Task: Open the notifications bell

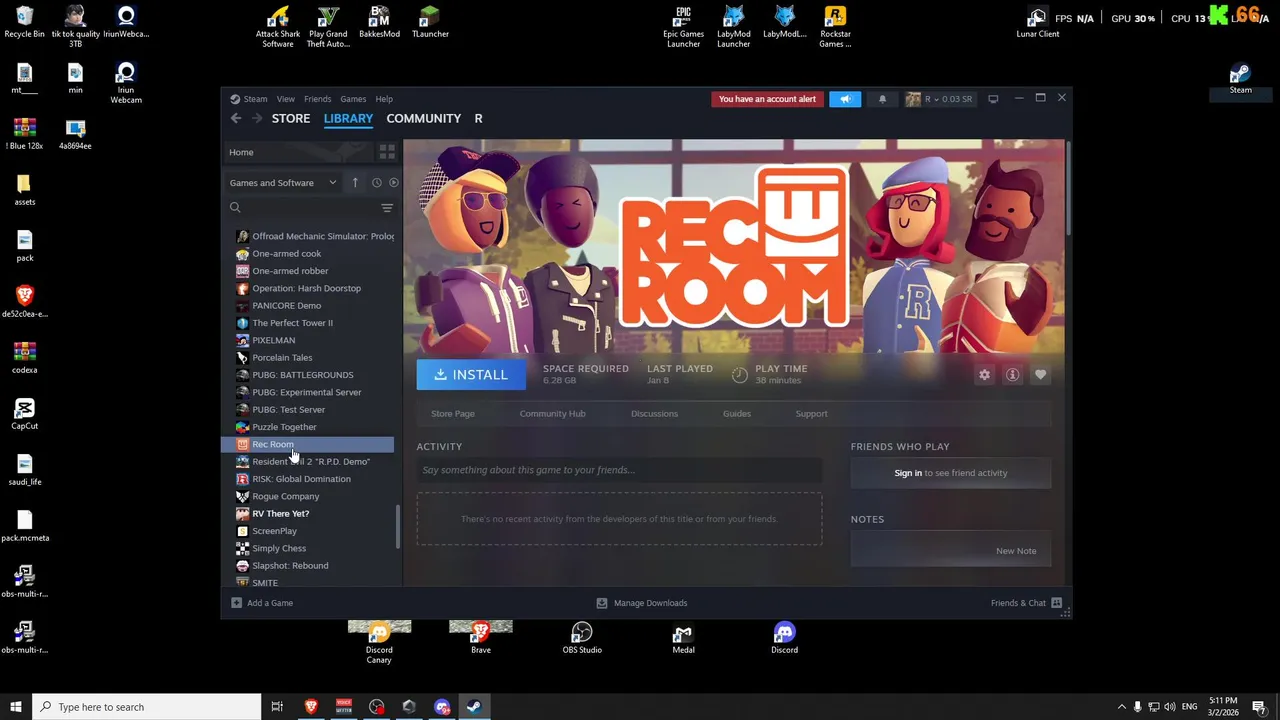Action: click(x=882, y=99)
